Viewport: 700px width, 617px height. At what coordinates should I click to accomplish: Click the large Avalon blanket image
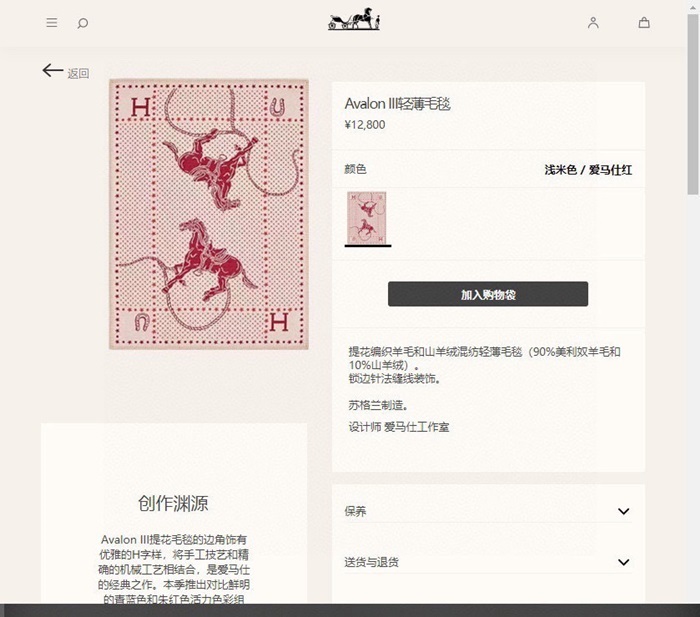(209, 214)
